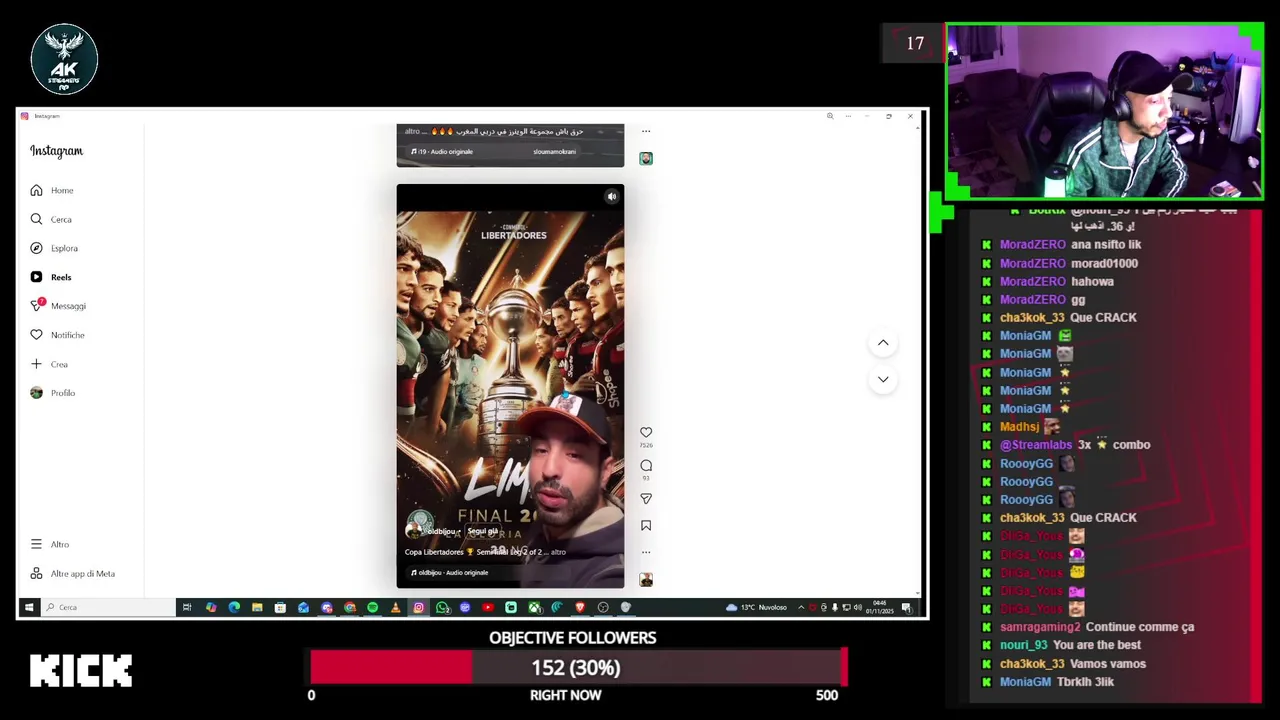The width and height of the screenshot is (1280, 720).
Task: Go to previous reel with up arrow
Action: 883,343
